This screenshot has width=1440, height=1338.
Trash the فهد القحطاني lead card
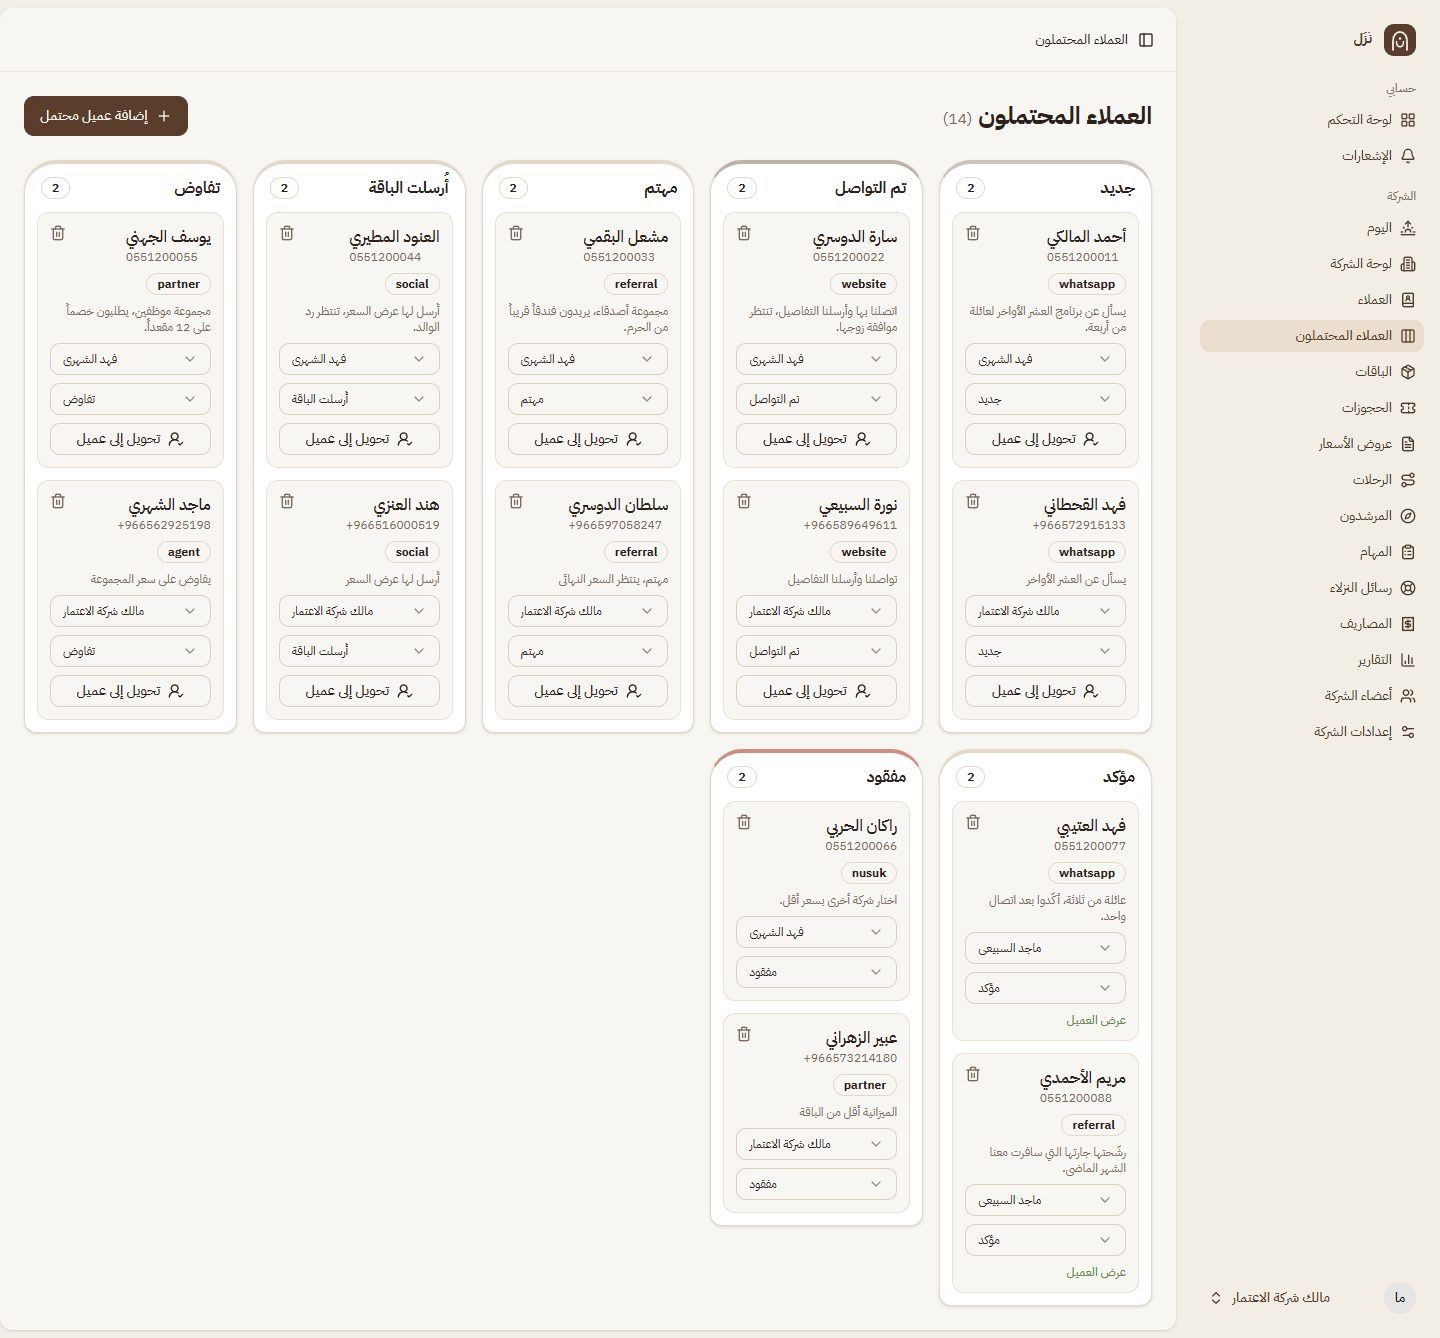tap(973, 501)
